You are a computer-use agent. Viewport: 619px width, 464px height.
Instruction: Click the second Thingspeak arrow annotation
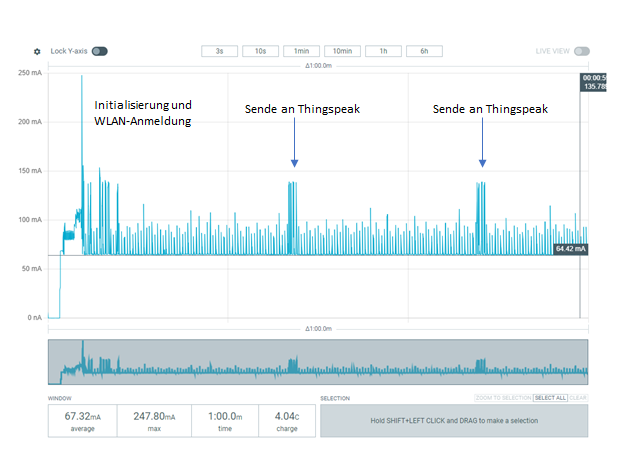point(482,142)
